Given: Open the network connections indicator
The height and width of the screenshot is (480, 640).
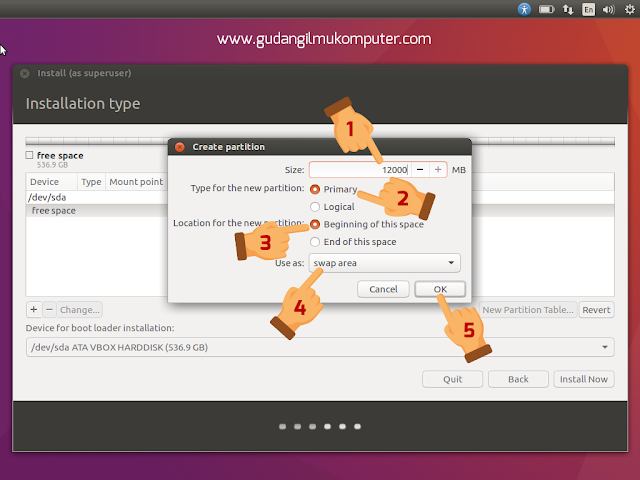Looking at the screenshot, I should coord(568,9).
